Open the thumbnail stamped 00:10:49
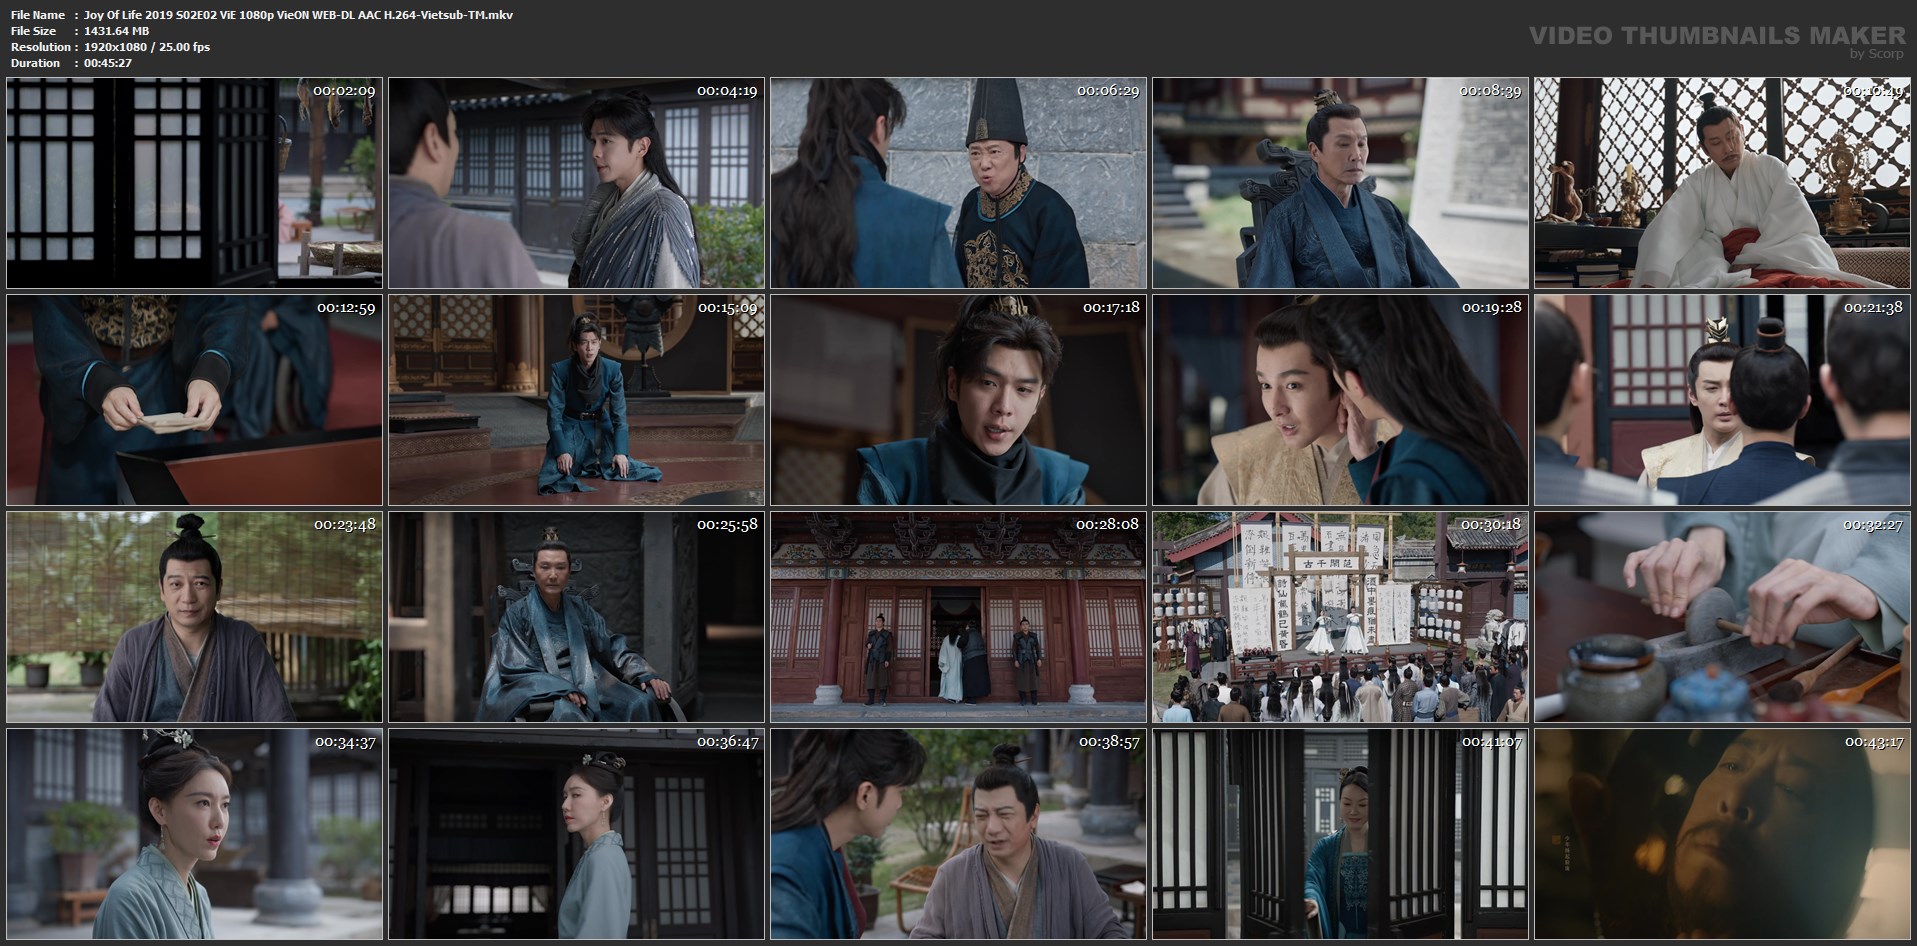 coord(1722,183)
